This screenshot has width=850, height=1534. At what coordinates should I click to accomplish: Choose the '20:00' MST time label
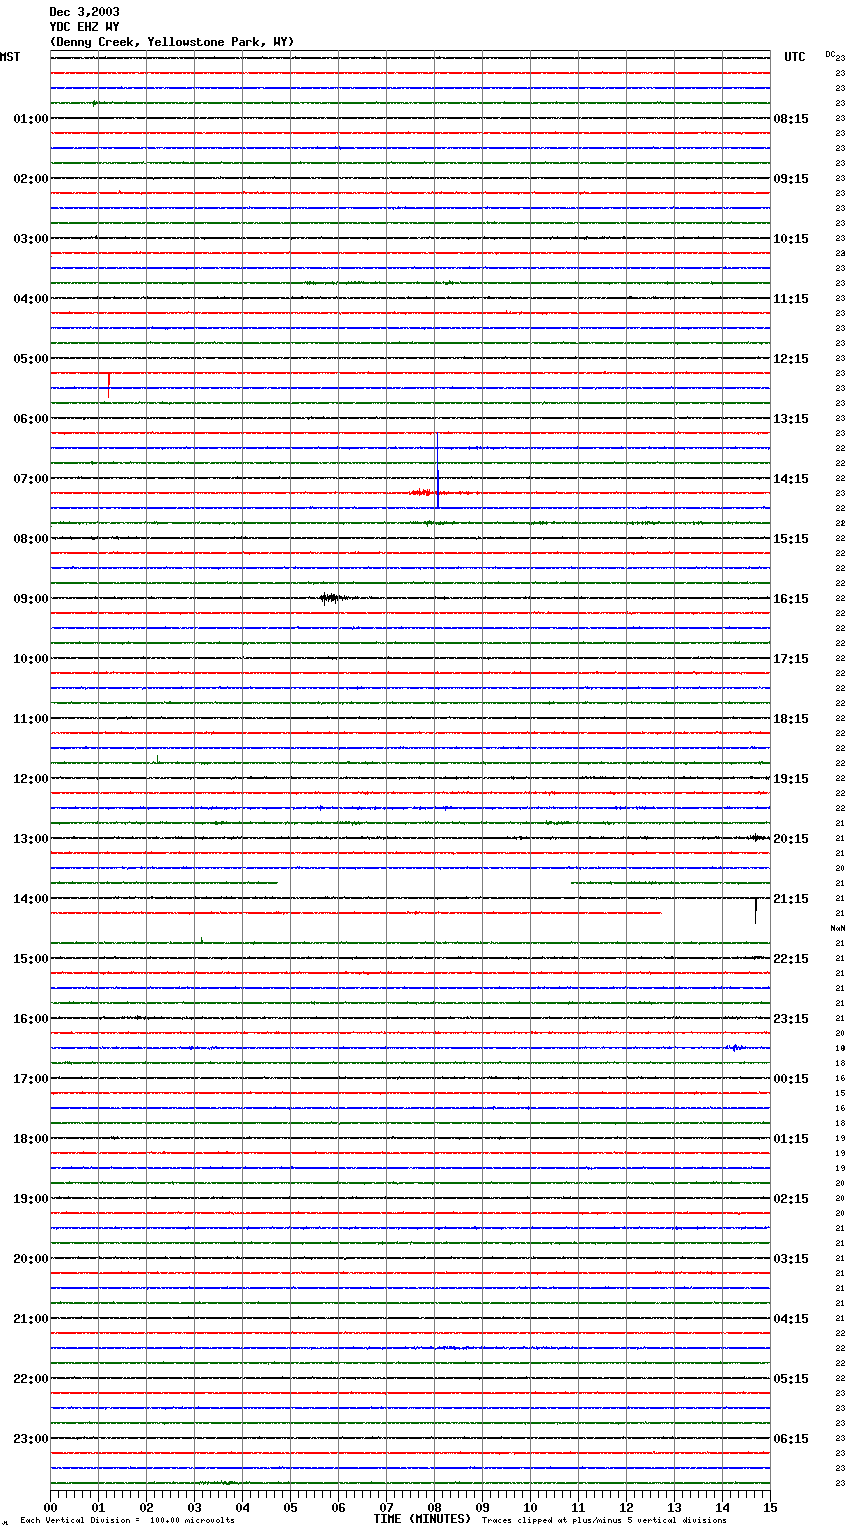[31, 1259]
